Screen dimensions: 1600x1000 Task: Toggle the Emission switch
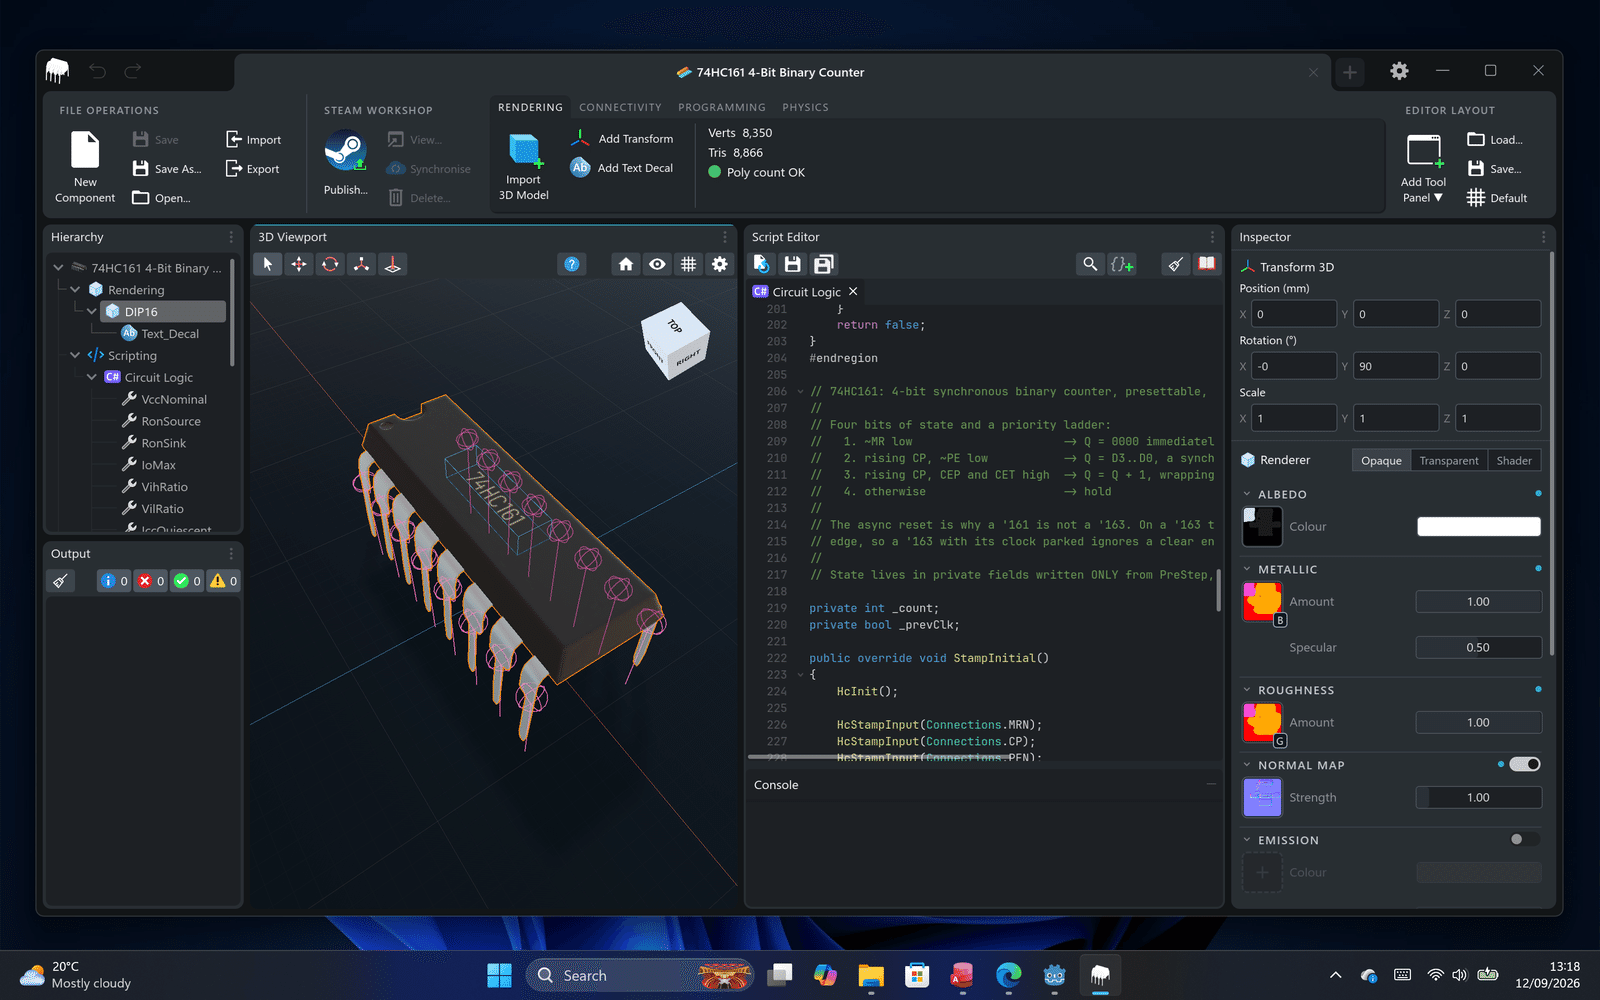[1525, 839]
